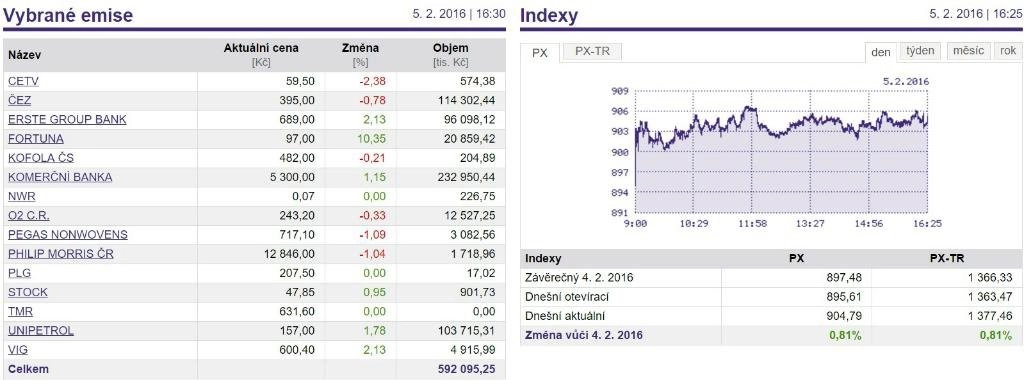The image size is (1024, 380).
Task: Open KOFOLA ČS stock page
Action: [41, 158]
